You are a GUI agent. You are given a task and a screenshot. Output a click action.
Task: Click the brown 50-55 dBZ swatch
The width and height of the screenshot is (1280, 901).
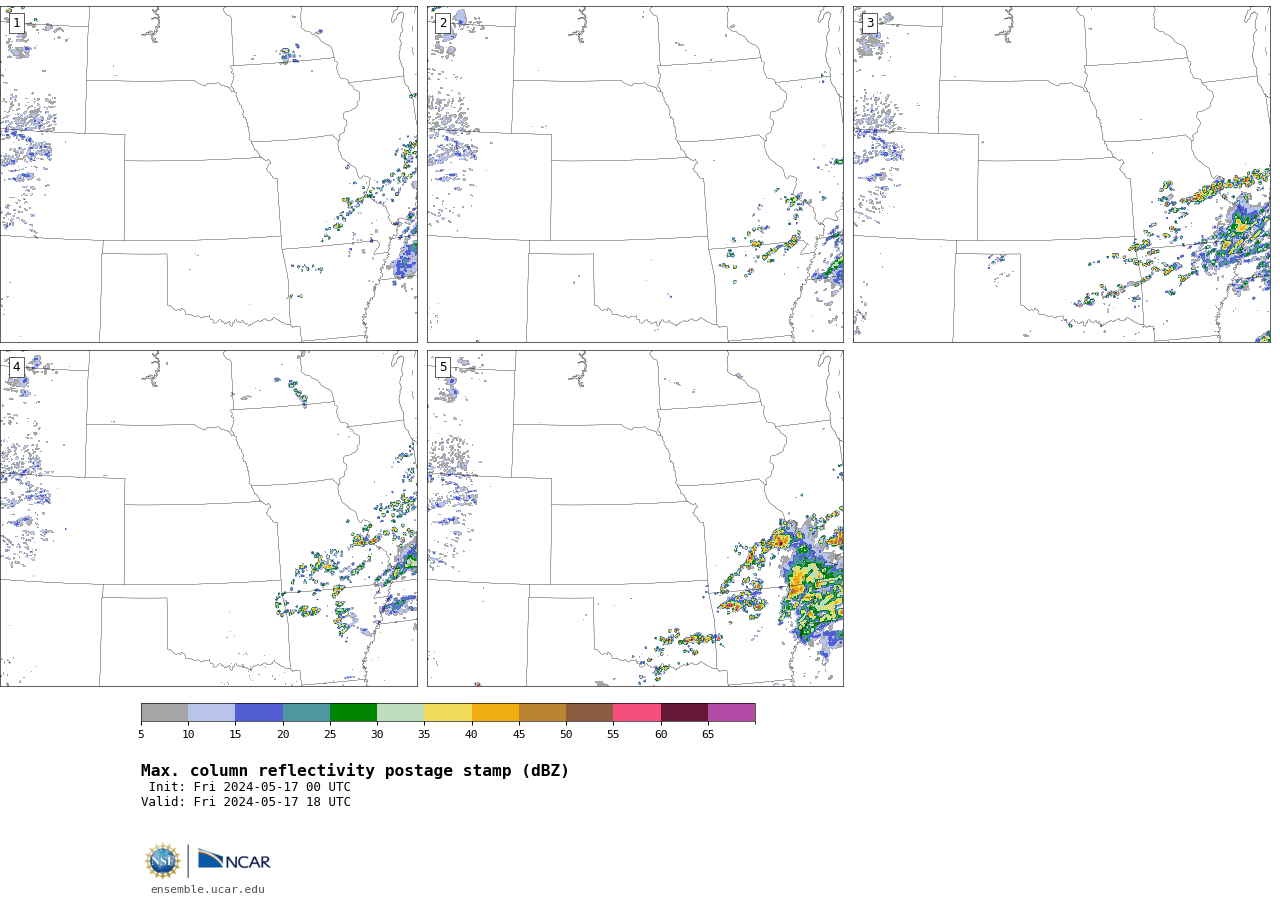(590, 713)
